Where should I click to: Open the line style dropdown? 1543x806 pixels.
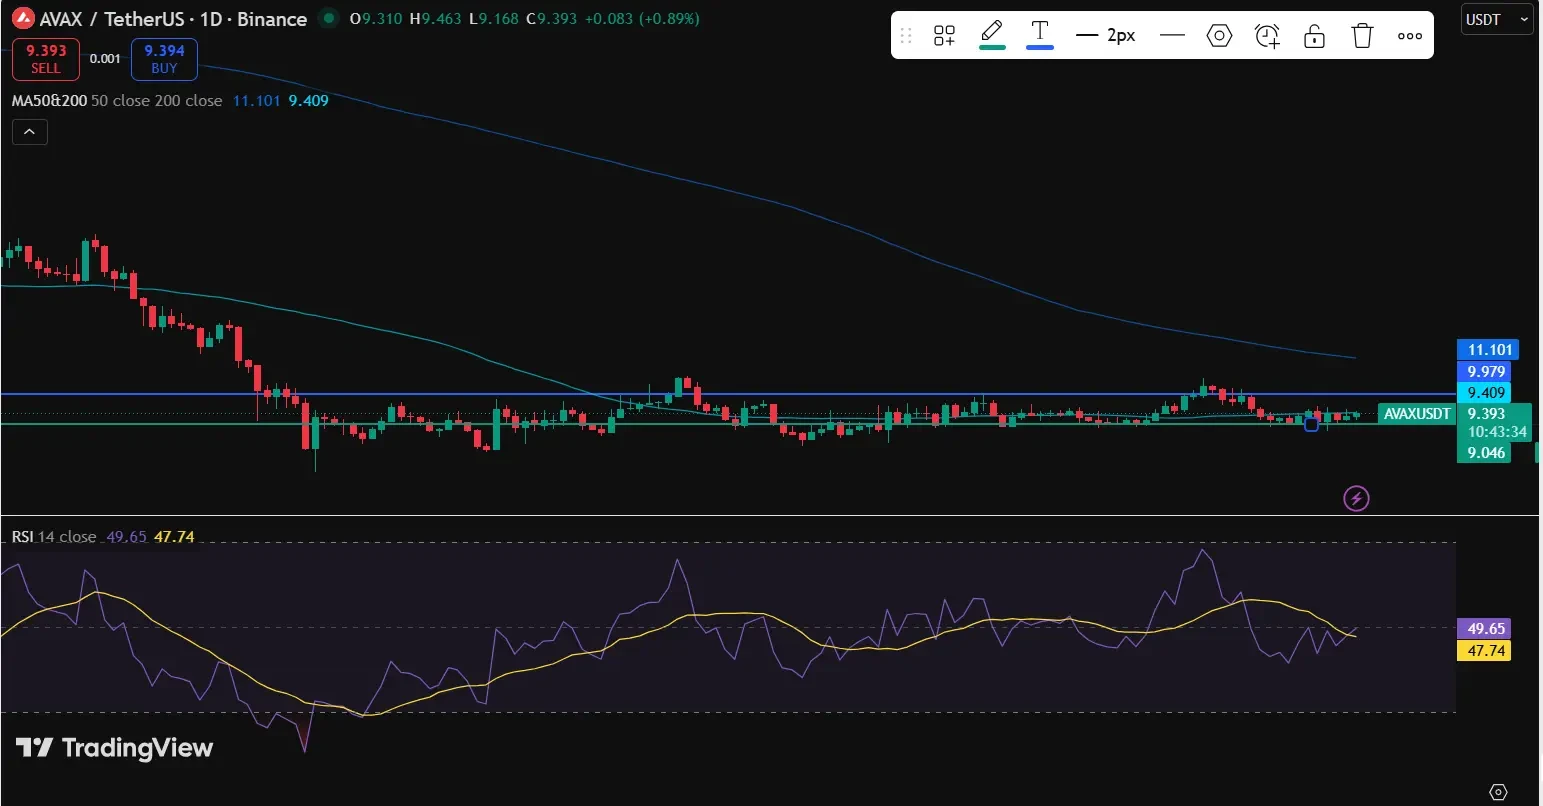pos(1172,36)
